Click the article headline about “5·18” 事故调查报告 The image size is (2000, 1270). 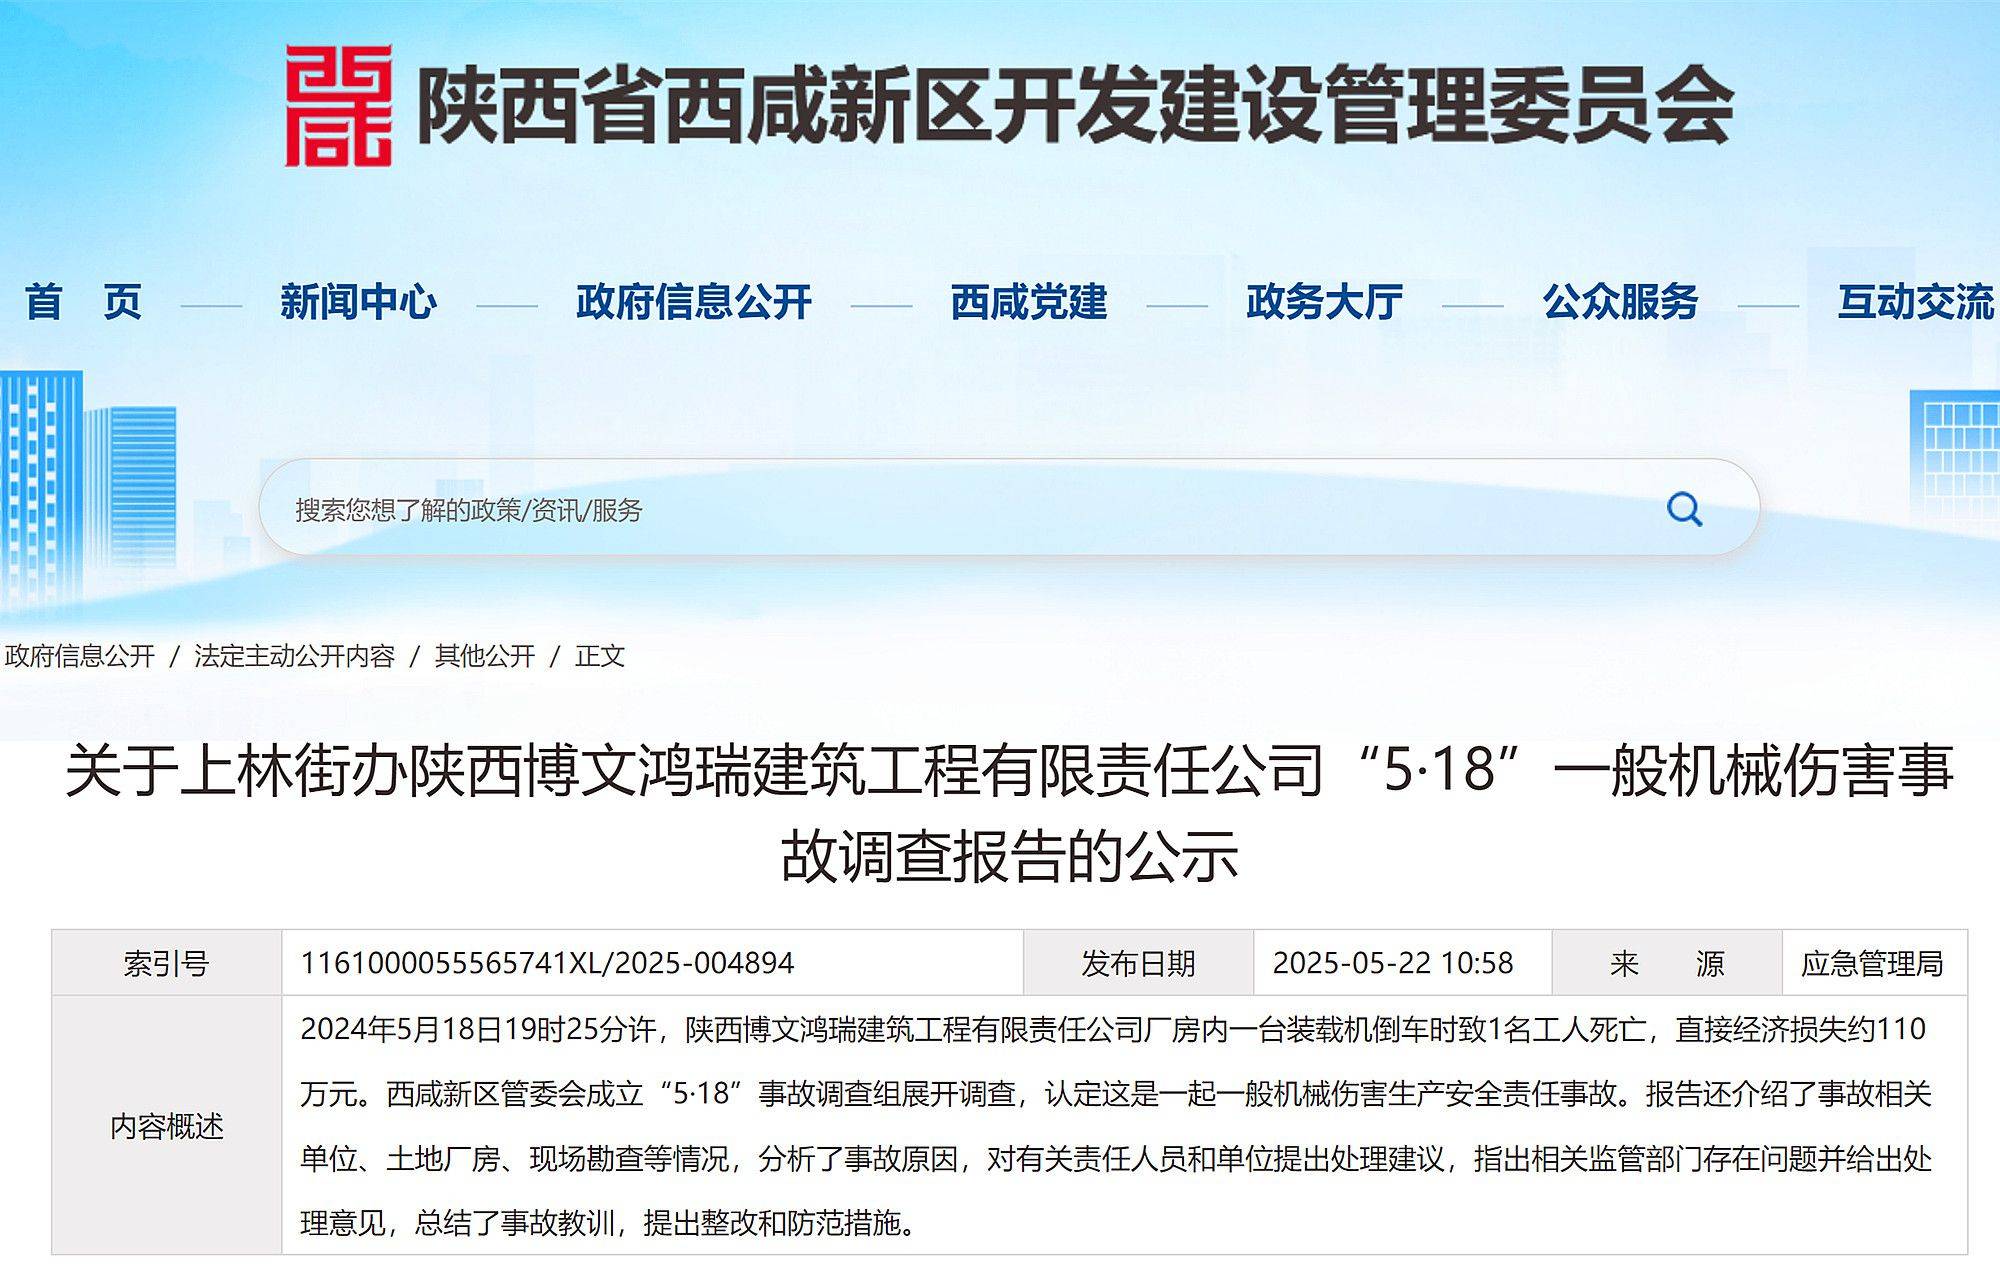1009,813
